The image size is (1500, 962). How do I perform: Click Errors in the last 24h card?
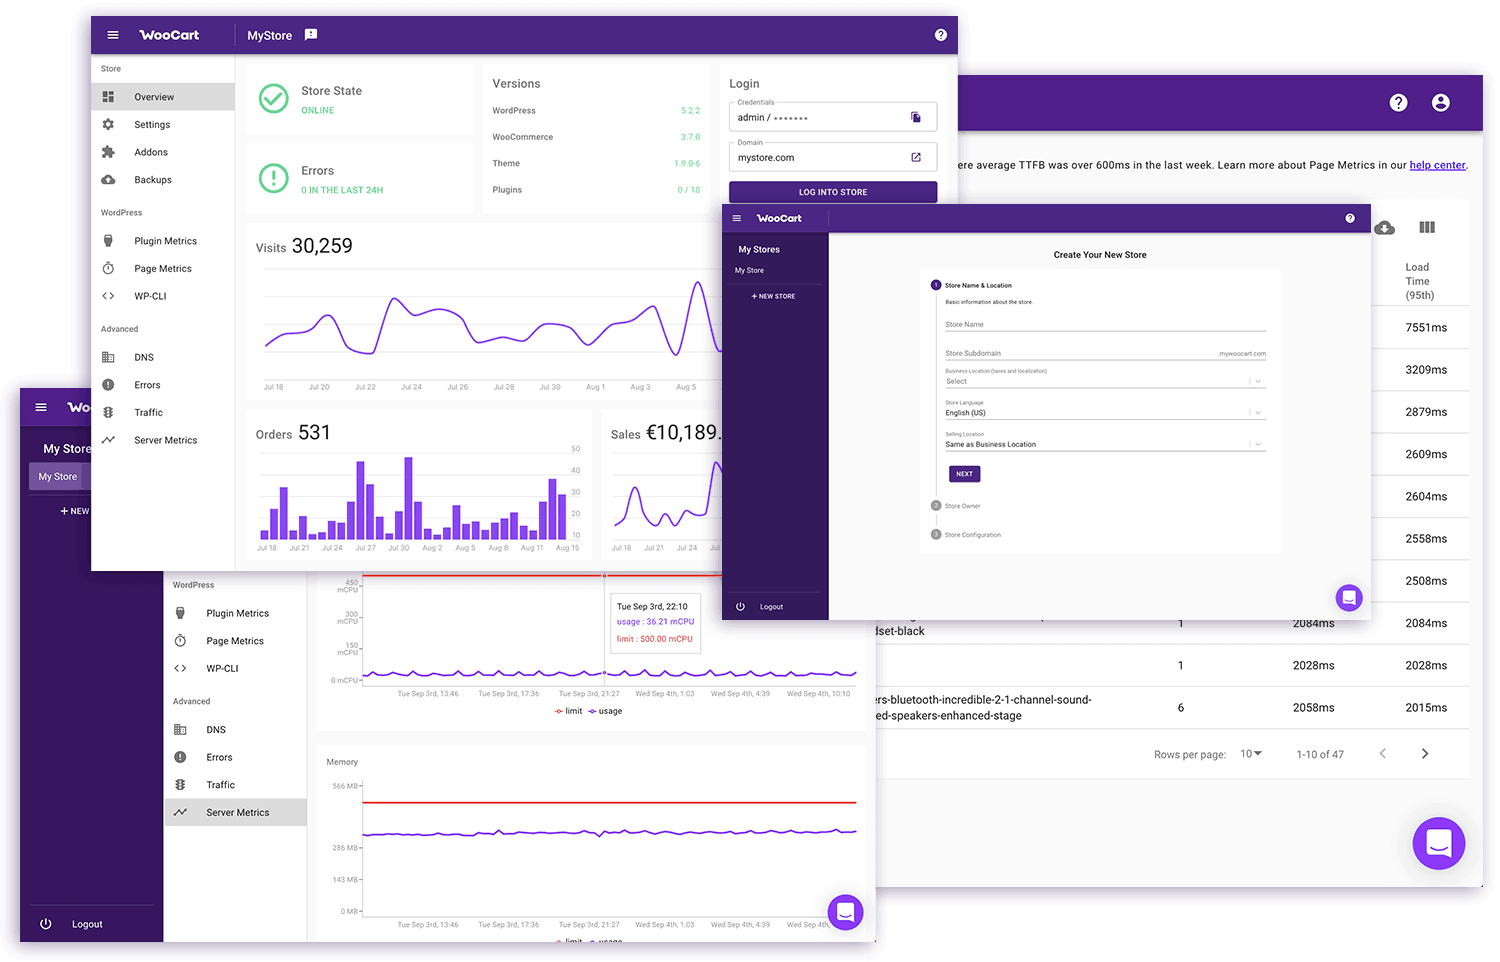pos(359,178)
